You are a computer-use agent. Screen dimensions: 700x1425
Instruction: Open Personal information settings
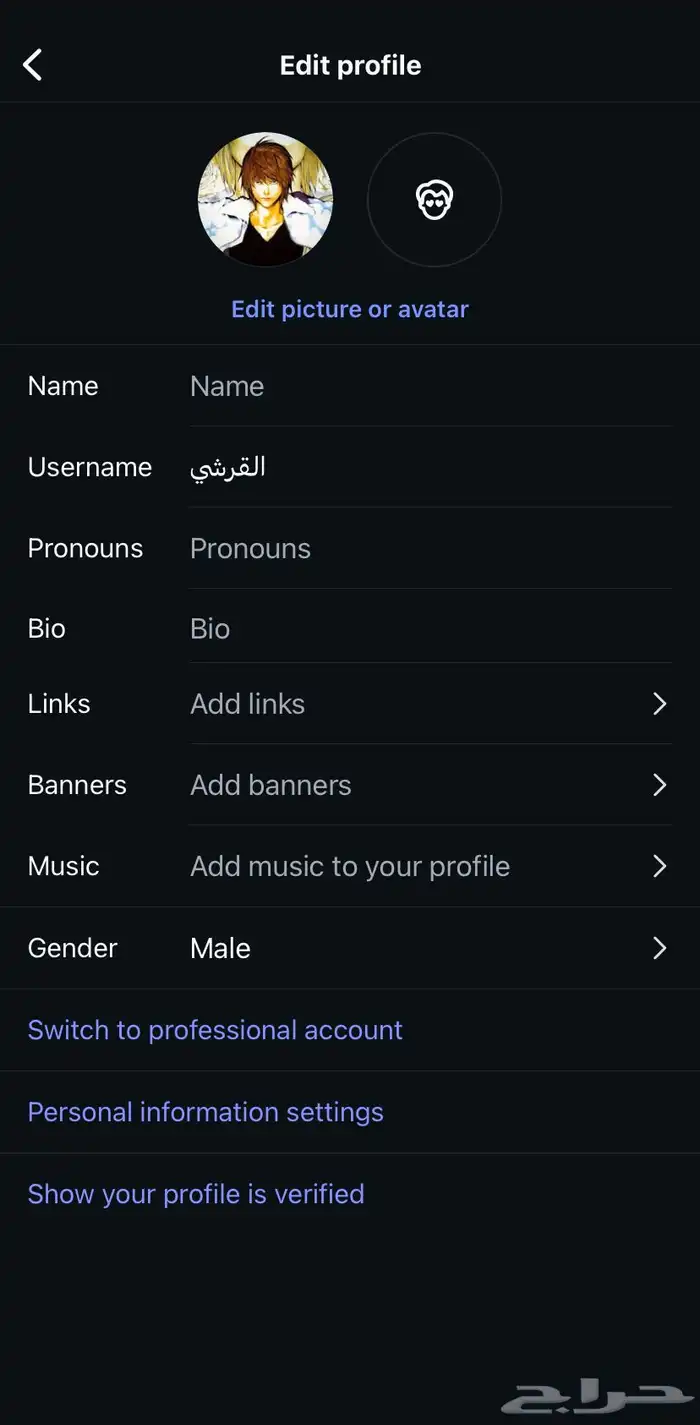(206, 1112)
